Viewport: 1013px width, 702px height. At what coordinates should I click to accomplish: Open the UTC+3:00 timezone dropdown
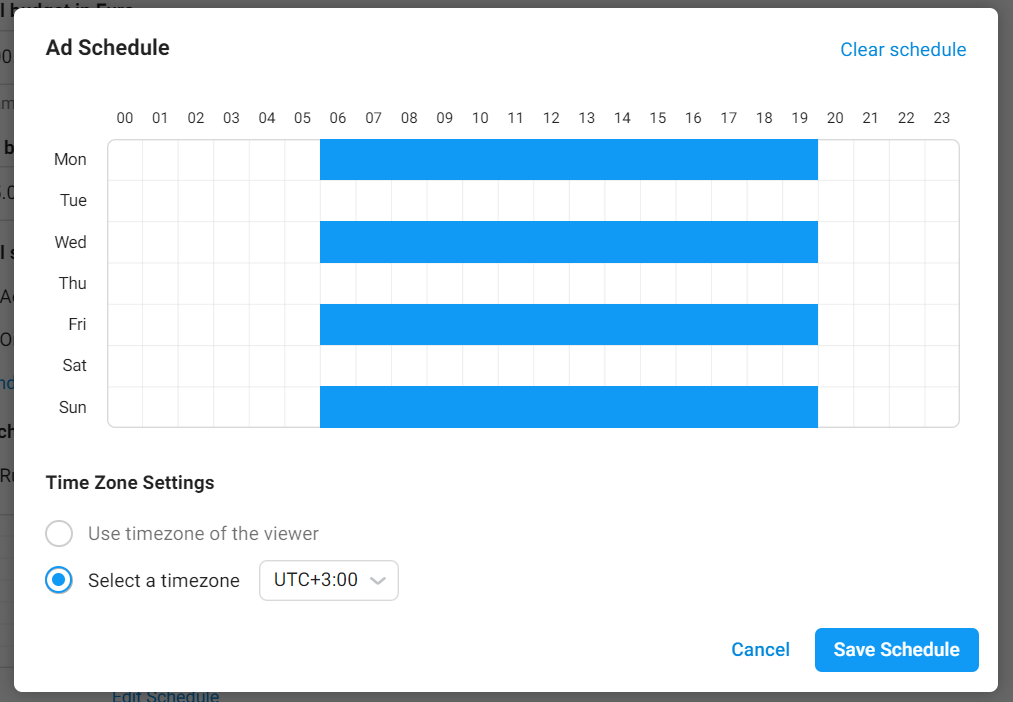coord(328,581)
